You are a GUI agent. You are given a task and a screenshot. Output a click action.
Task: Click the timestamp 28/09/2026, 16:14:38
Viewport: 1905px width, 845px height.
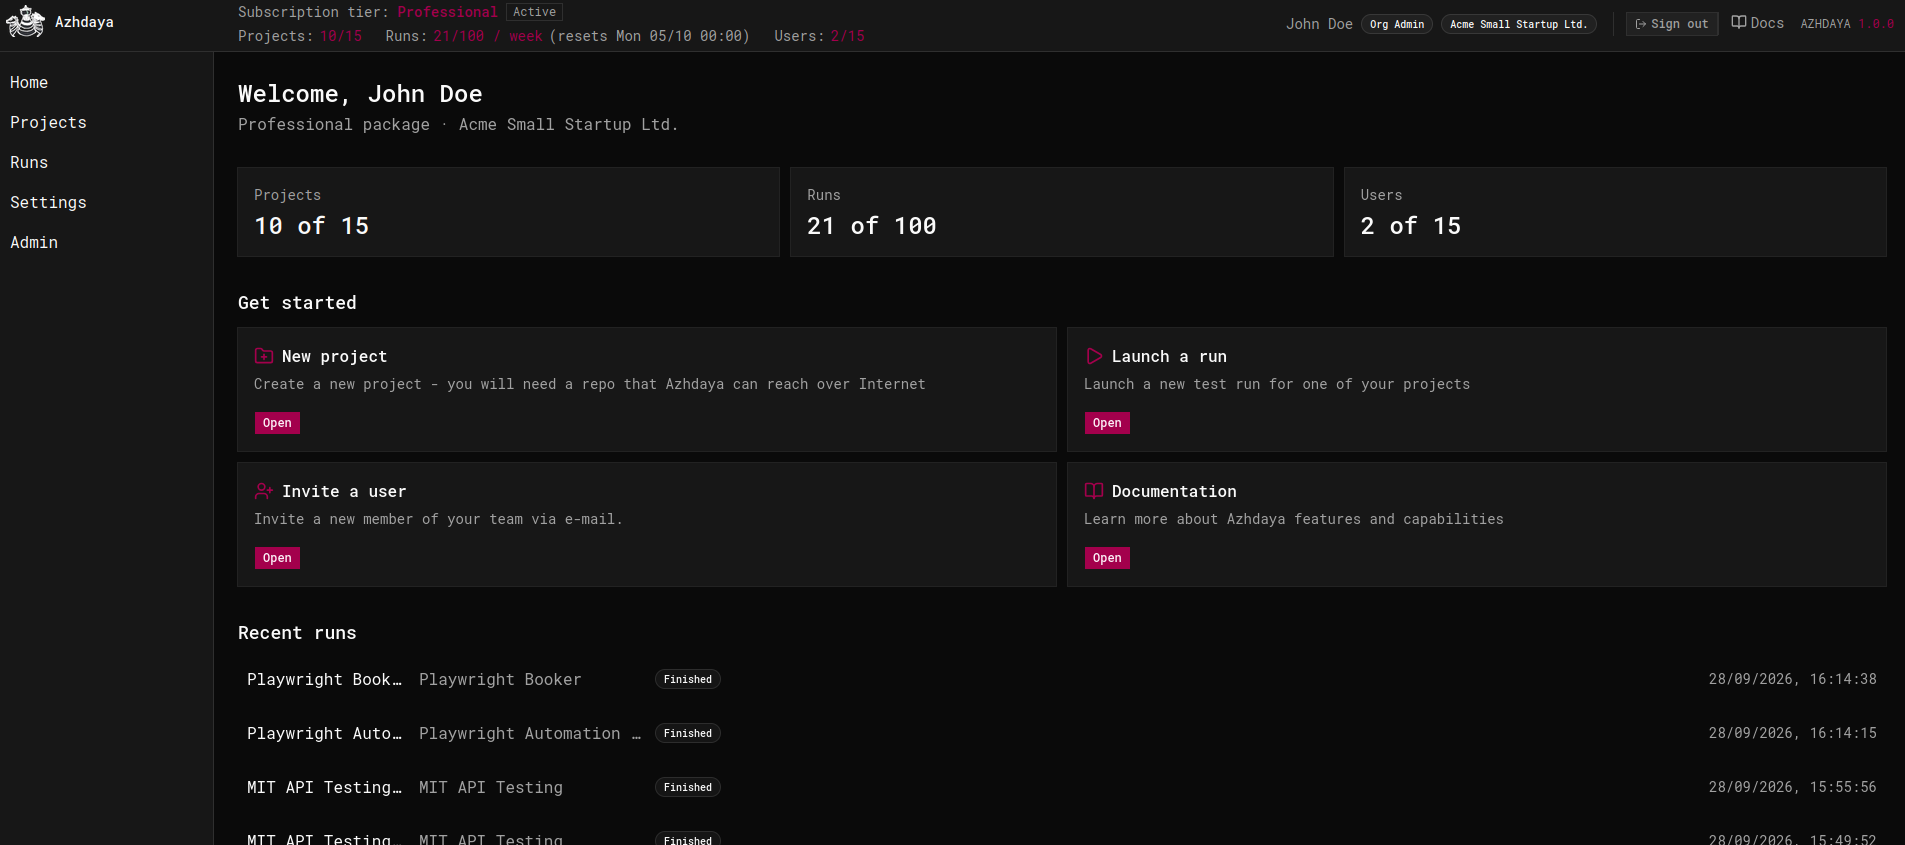tap(1792, 680)
